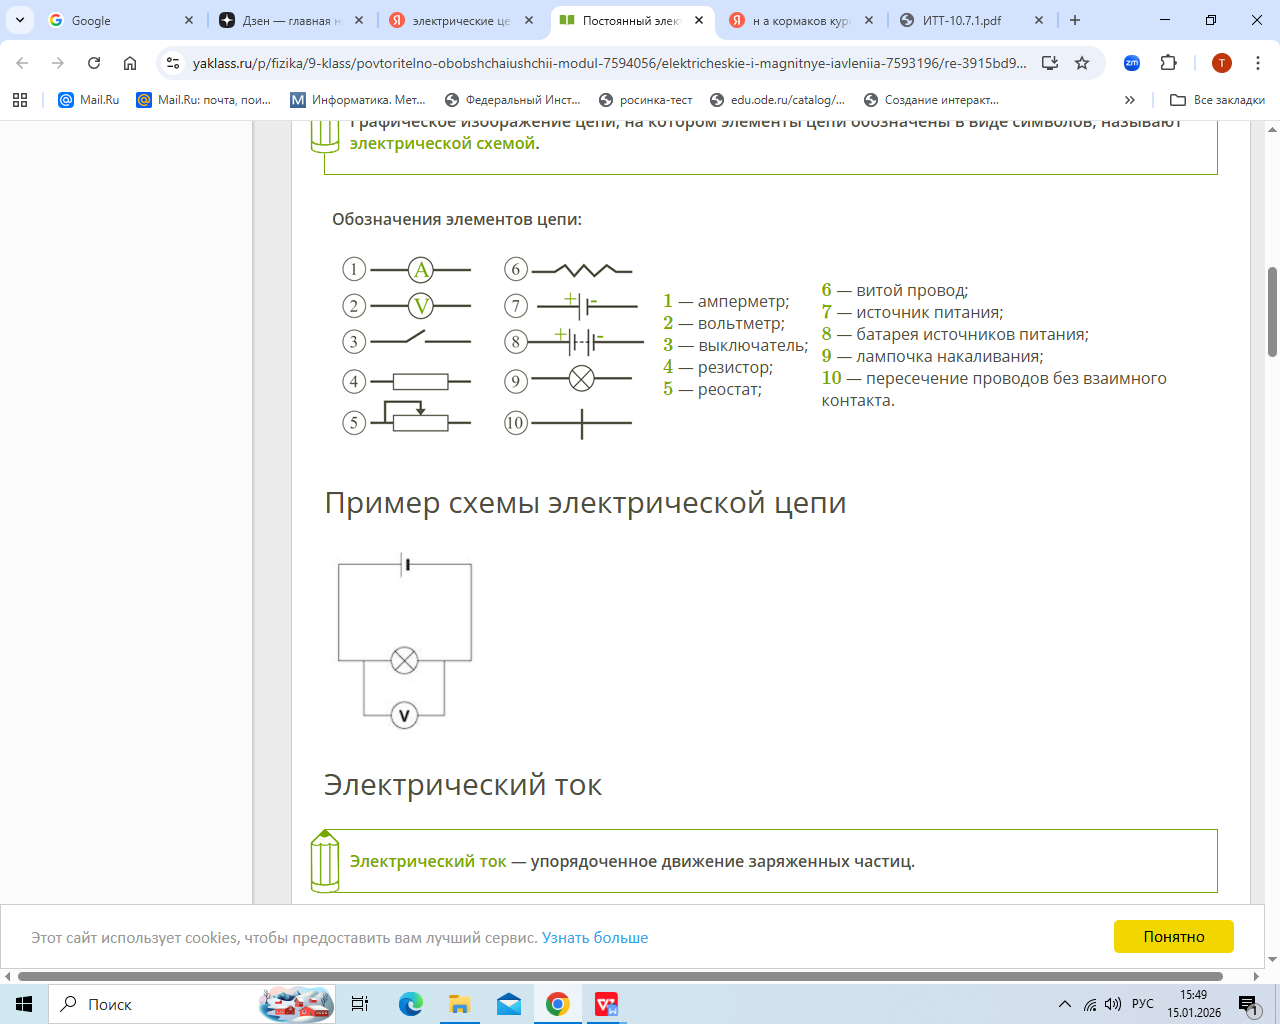Toggle РУС keyboard language indicator
The width and height of the screenshot is (1280, 1024).
click(1143, 1004)
